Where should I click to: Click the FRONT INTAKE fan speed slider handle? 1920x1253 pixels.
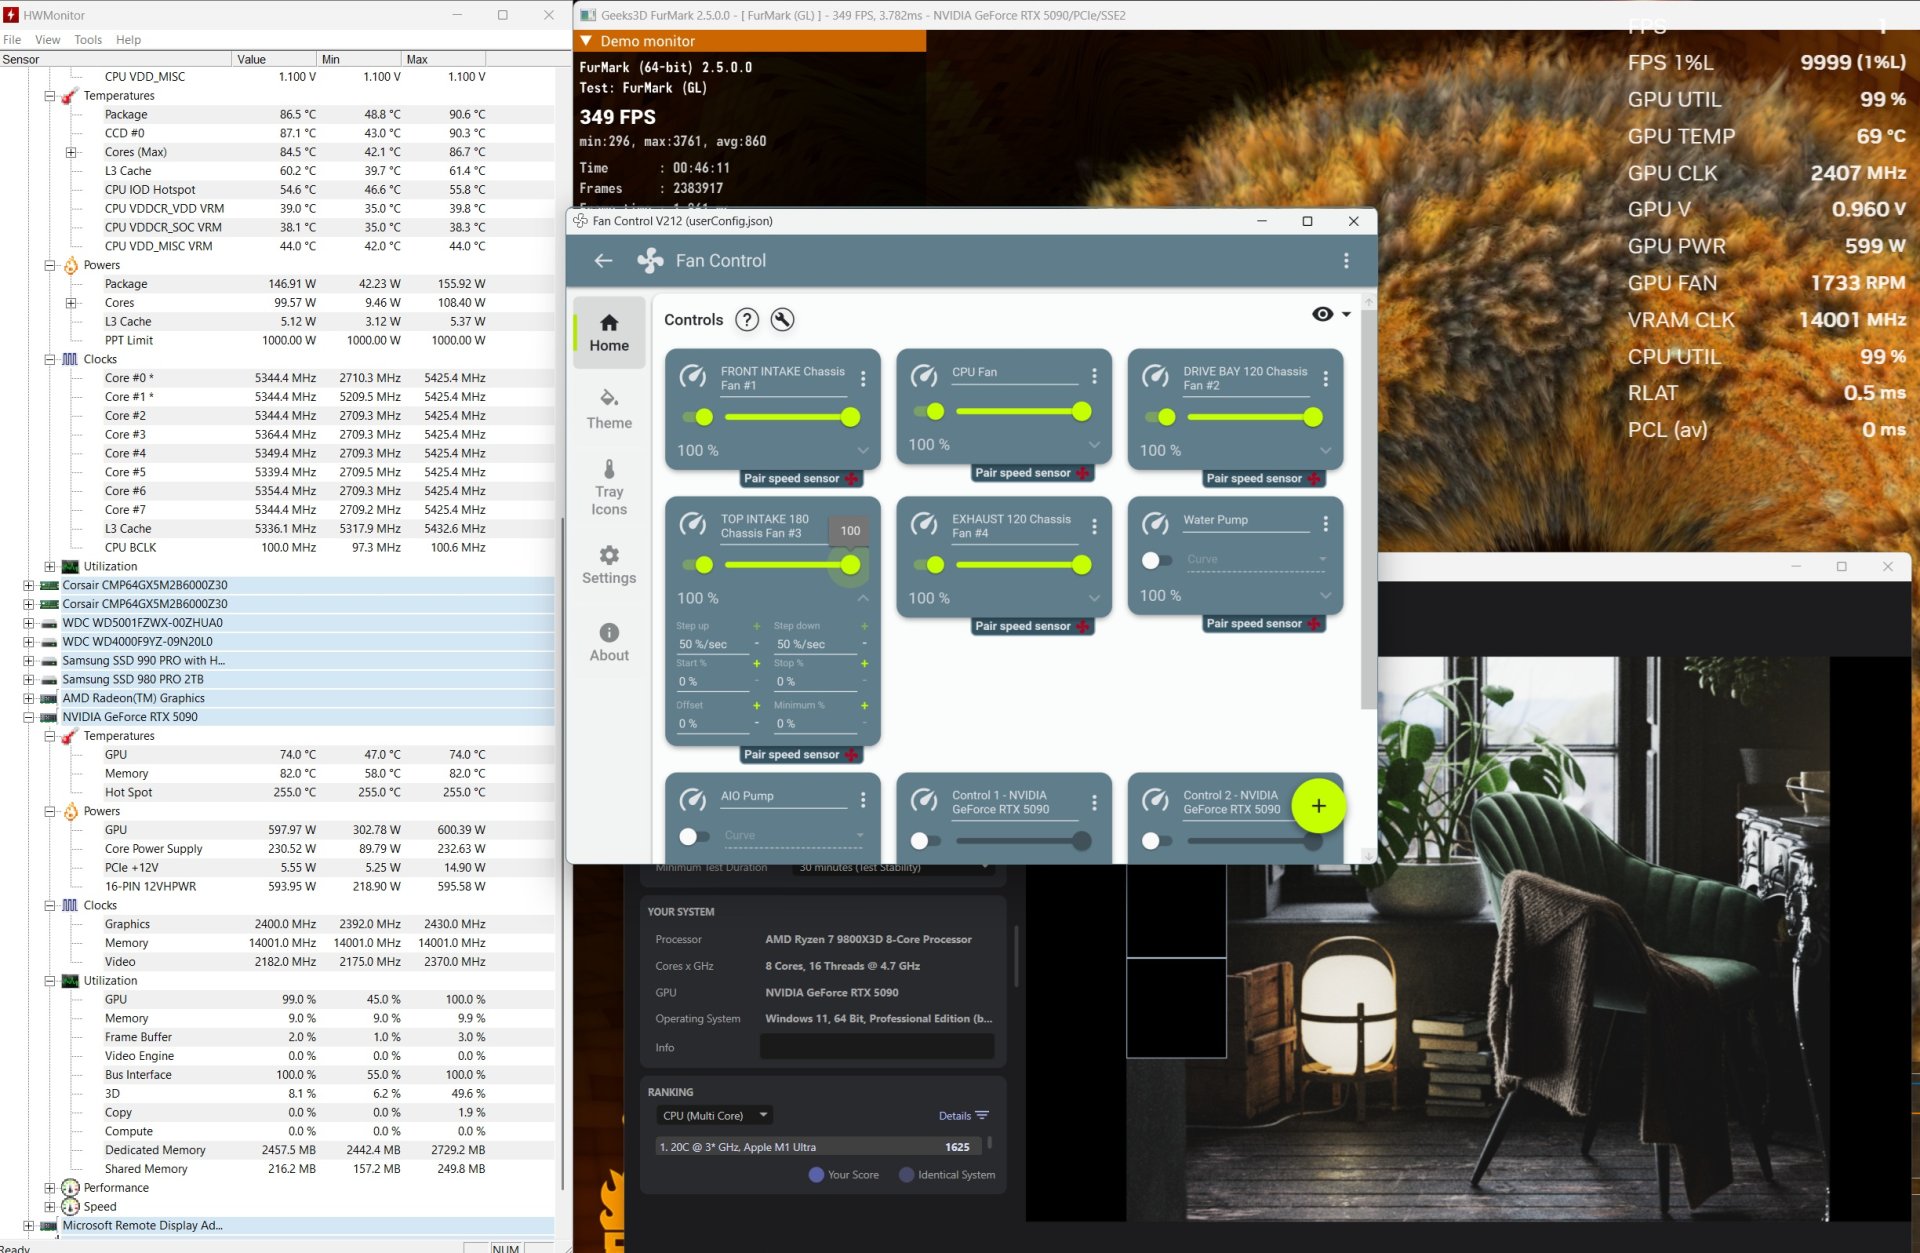pyautogui.click(x=850, y=417)
